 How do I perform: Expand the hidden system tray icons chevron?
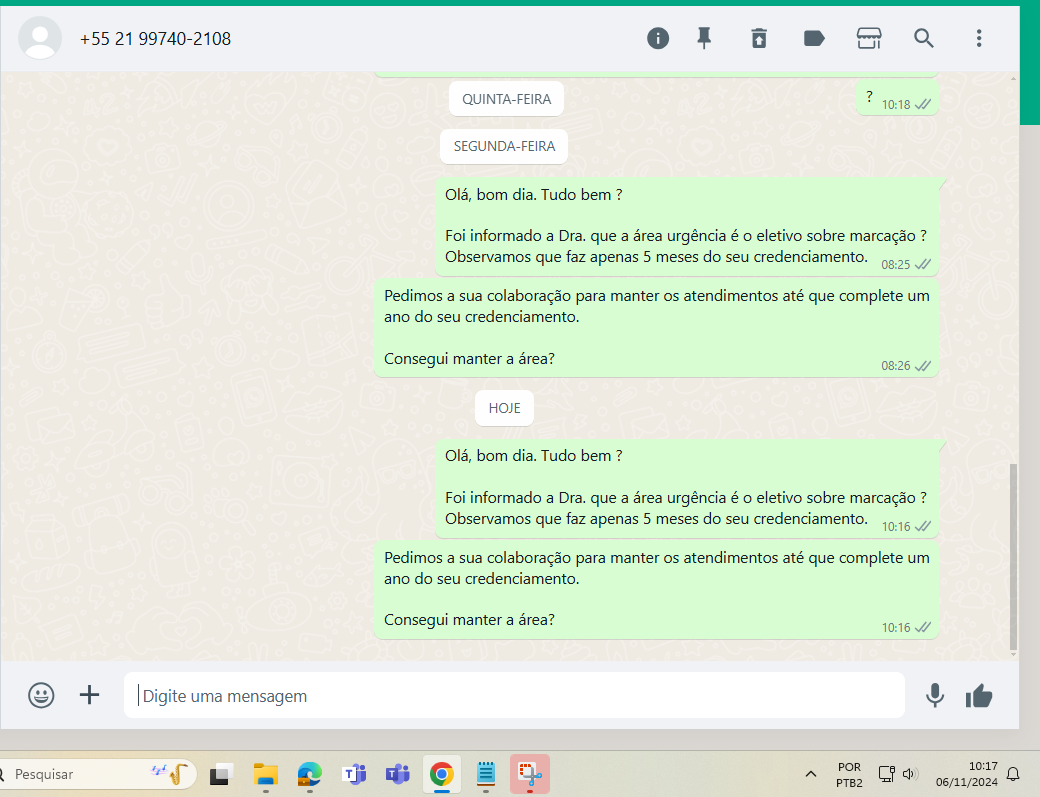click(811, 774)
